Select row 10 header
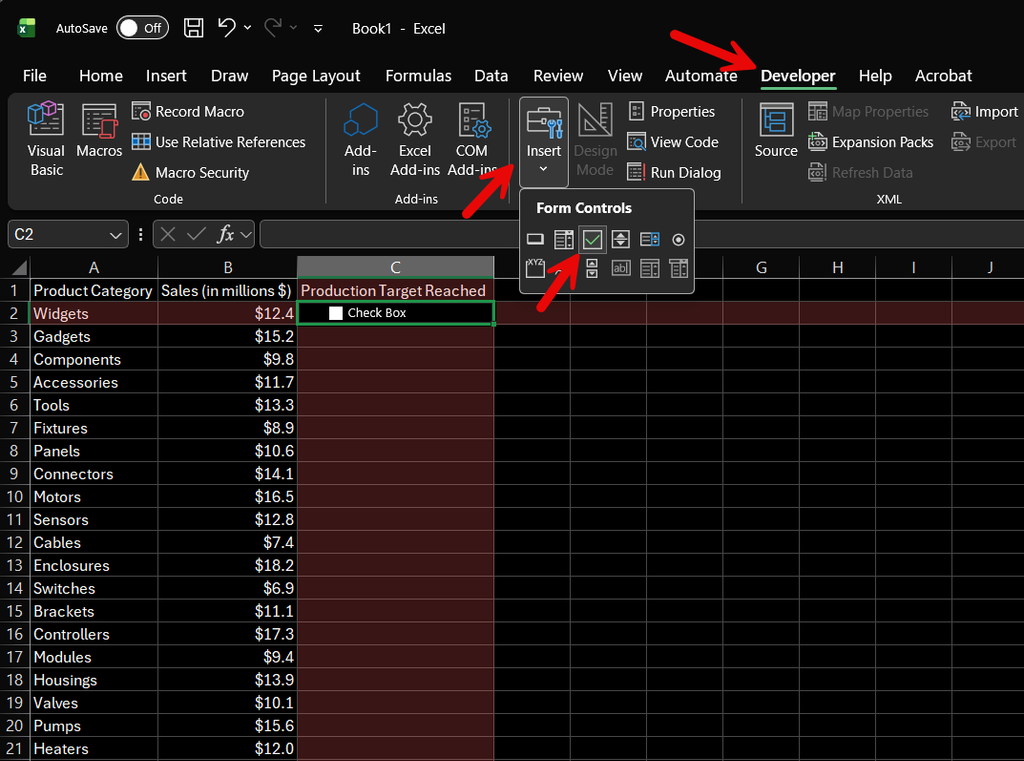This screenshot has height=761, width=1024. click(x=14, y=496)
